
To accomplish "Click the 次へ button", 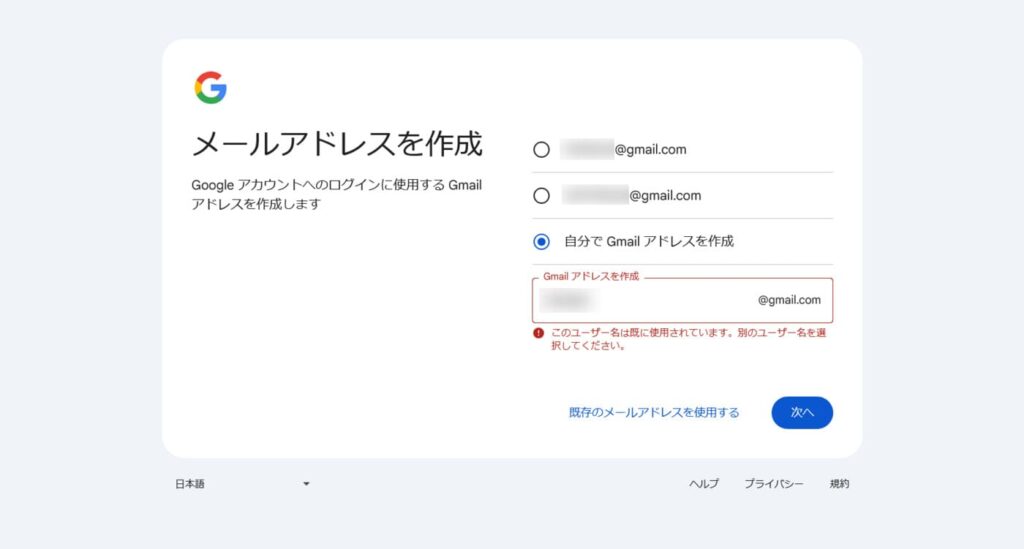I will click(802, 413).
